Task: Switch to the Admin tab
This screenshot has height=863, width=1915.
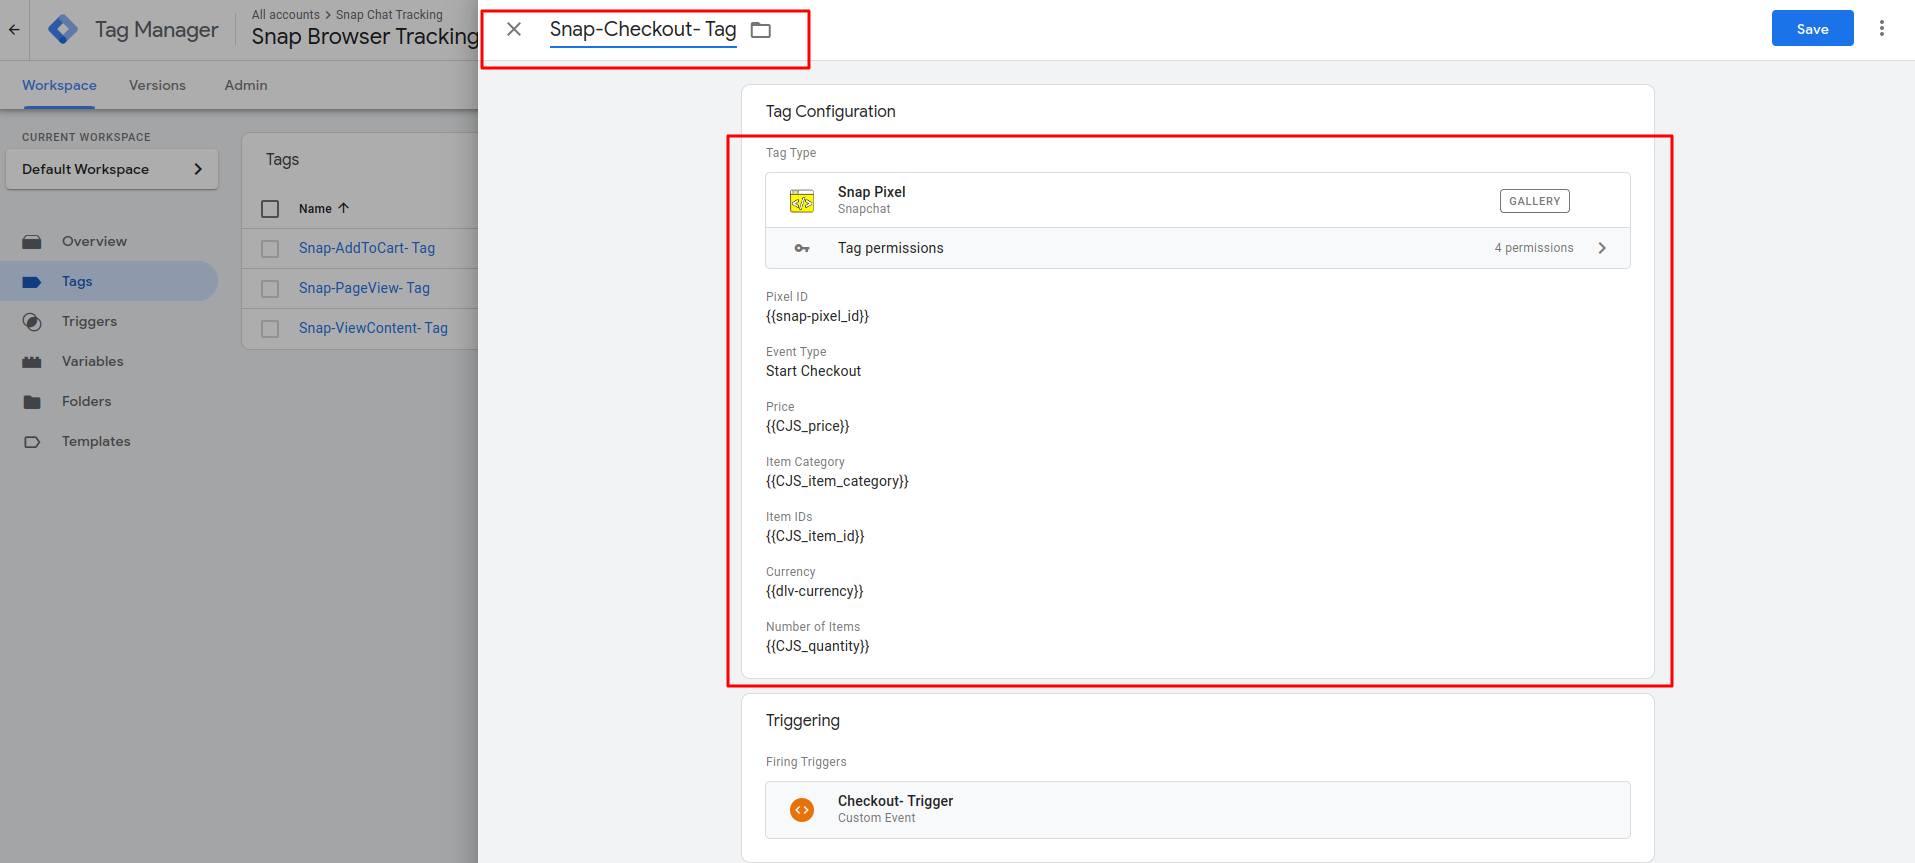Action: (x=245, y=85)
